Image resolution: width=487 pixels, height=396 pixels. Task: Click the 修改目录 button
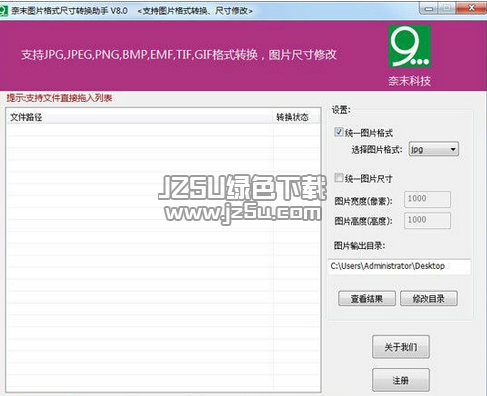(x=429, y=298)
